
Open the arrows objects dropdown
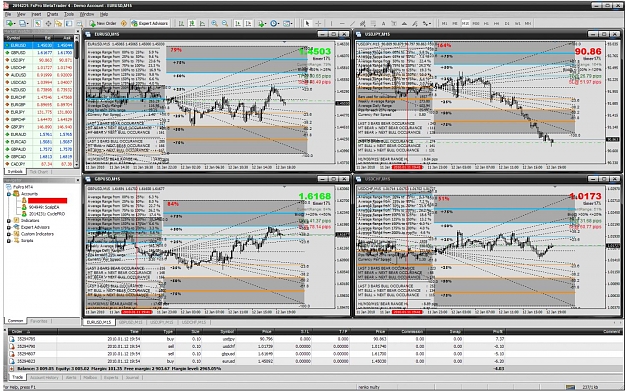pos(427,24)
